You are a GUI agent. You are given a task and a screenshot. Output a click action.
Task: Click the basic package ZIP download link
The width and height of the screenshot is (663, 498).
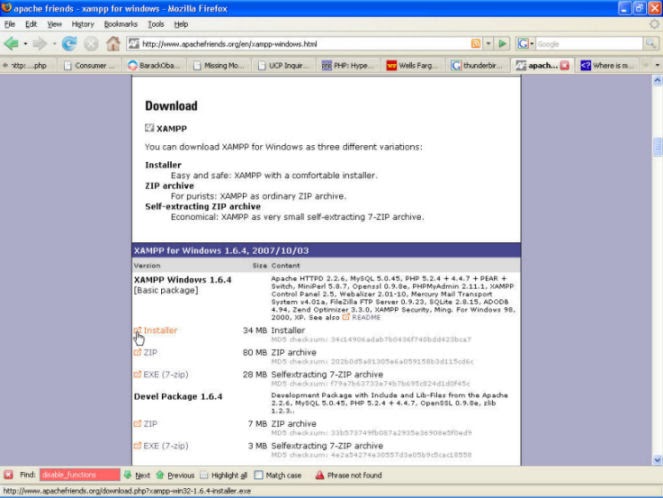(x=150, y=352)
